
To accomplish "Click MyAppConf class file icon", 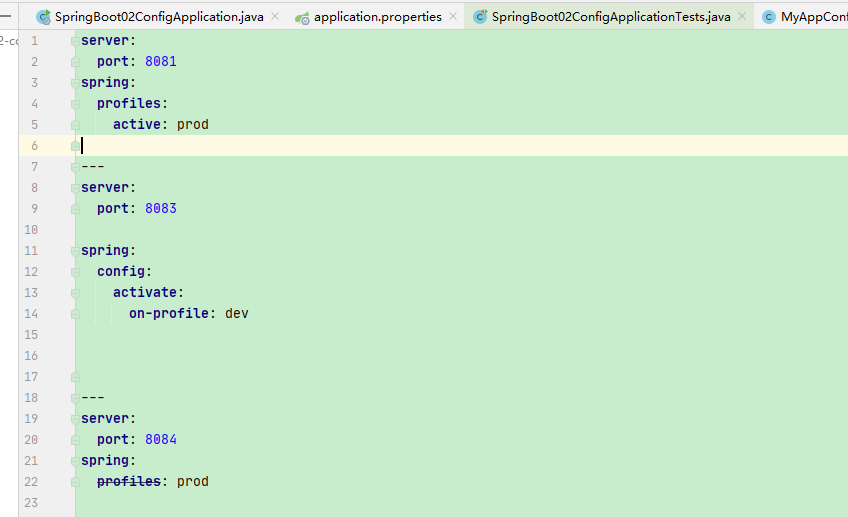I will coord(768,17).
